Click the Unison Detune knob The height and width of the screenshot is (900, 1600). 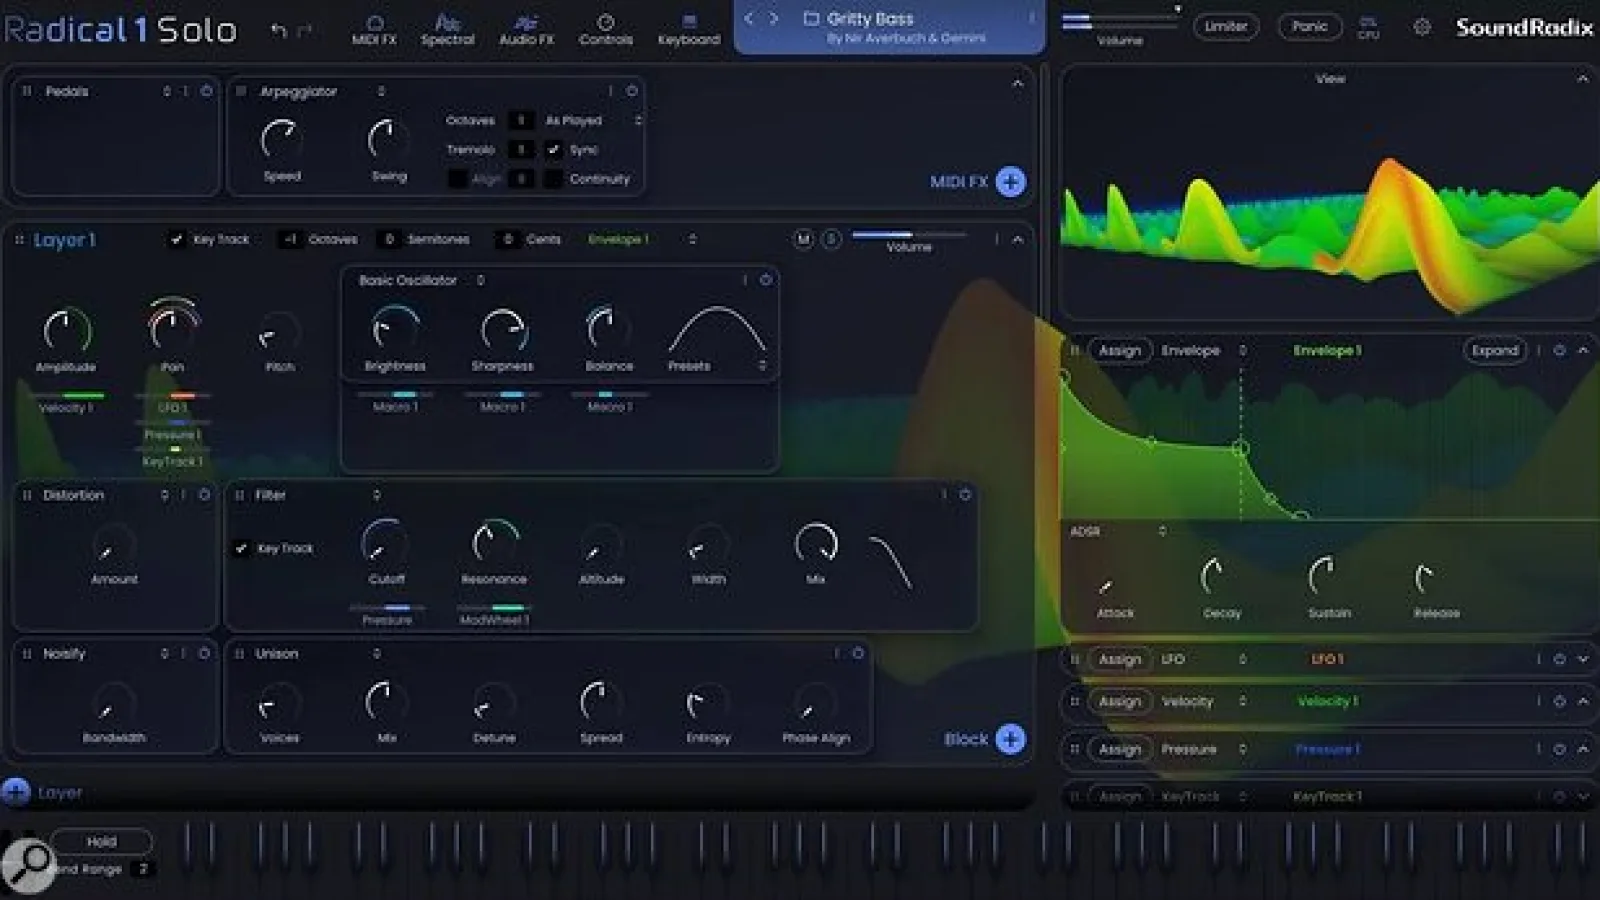pos(494,704)
